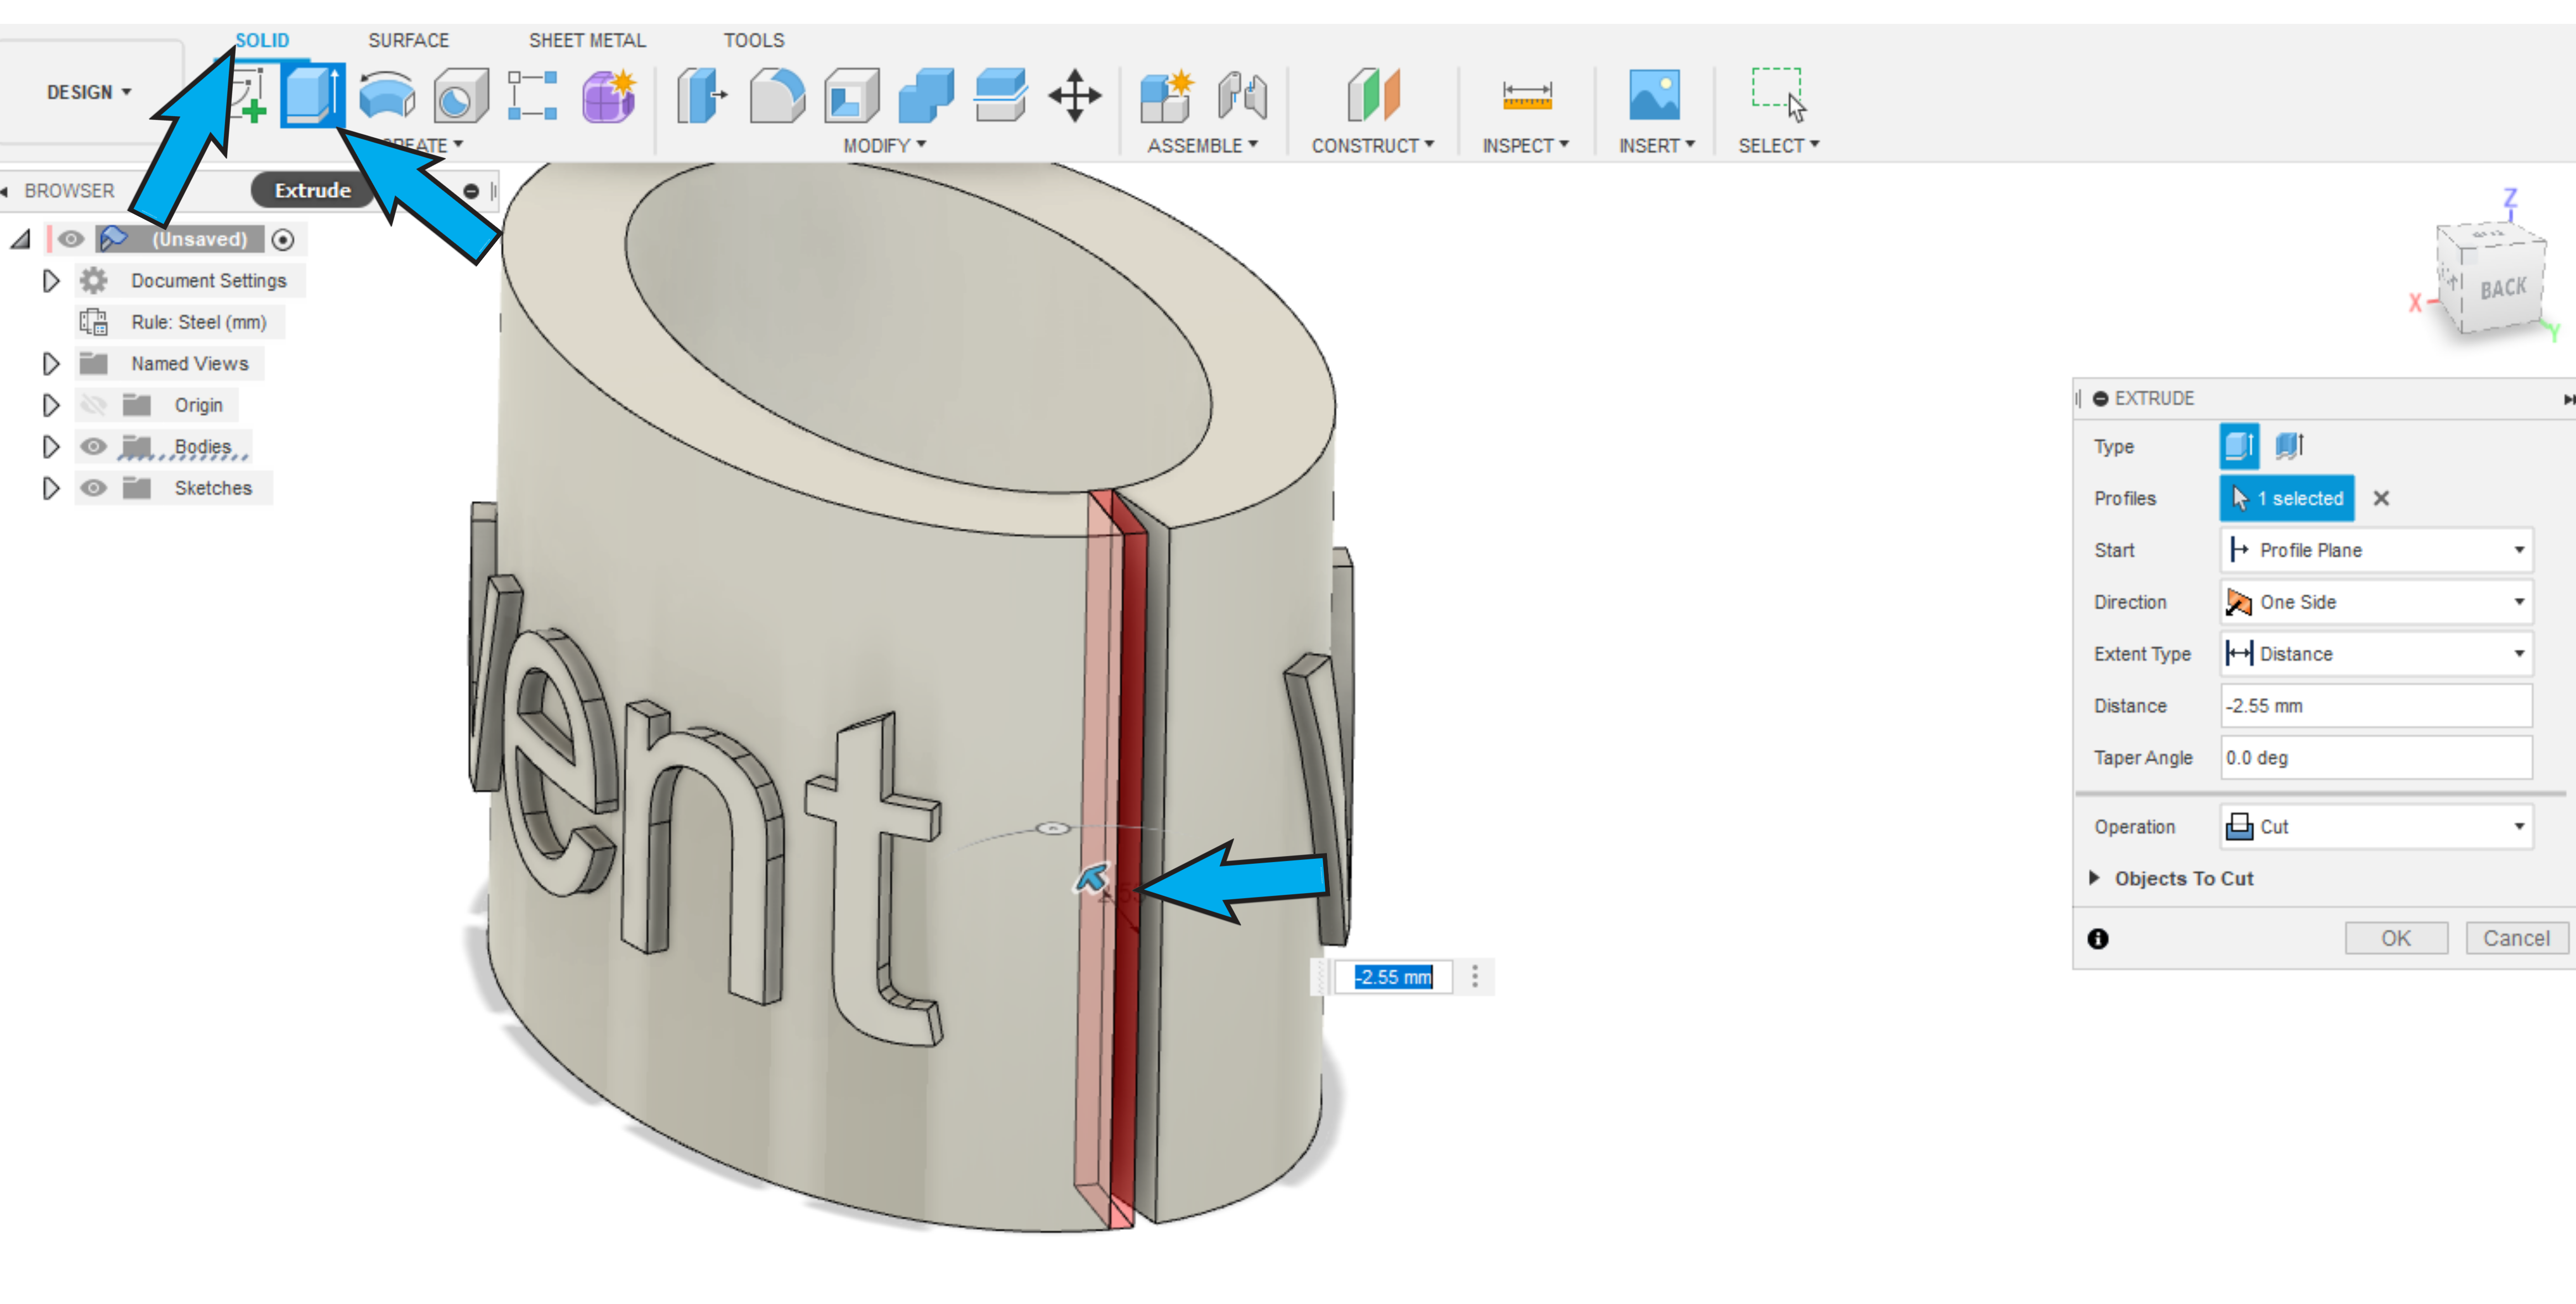Switch to the SURFACE tab
Image resolution: width=2576 pixels, height=1304 pixels.
(x=408, y=40)
